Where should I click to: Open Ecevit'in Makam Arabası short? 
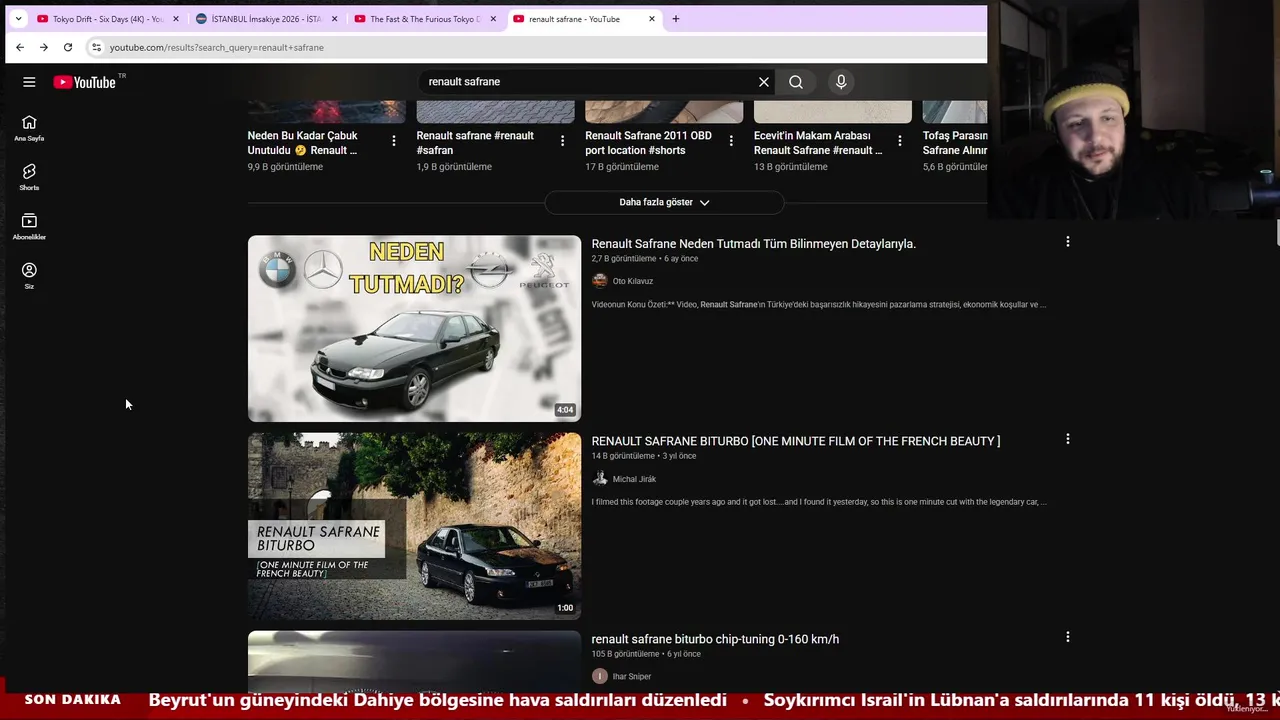pyautogui.click(x=818, y=143)
